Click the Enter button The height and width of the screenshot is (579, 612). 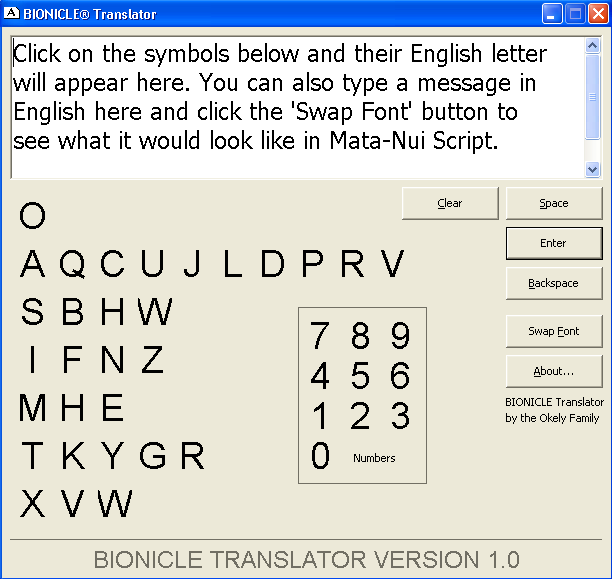click(x=554, y=243)
